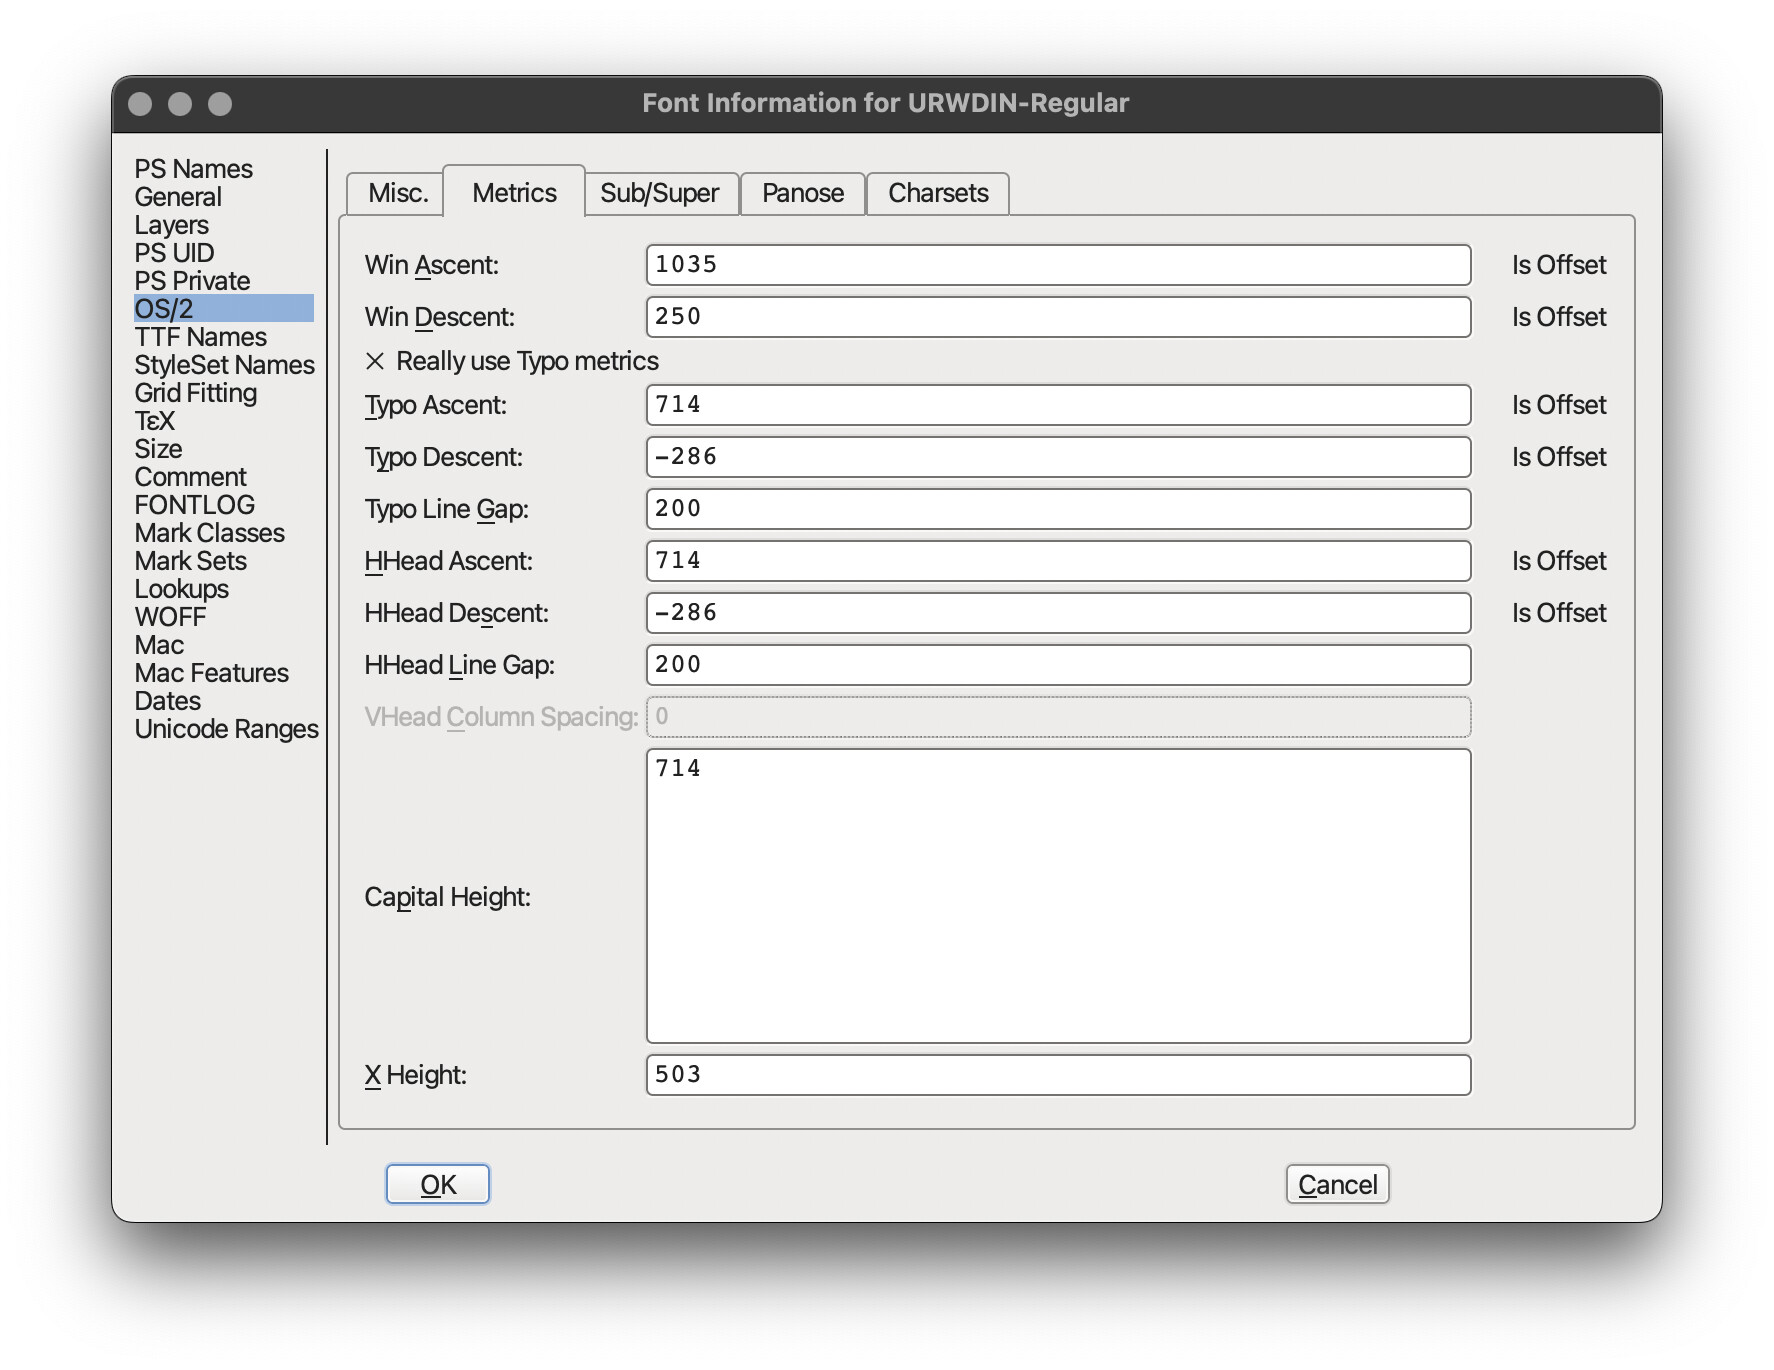The height and width of the screenshot is (1370, 1774).
Task: Click the Typo Line Gap field
Action: point(1059,509)
